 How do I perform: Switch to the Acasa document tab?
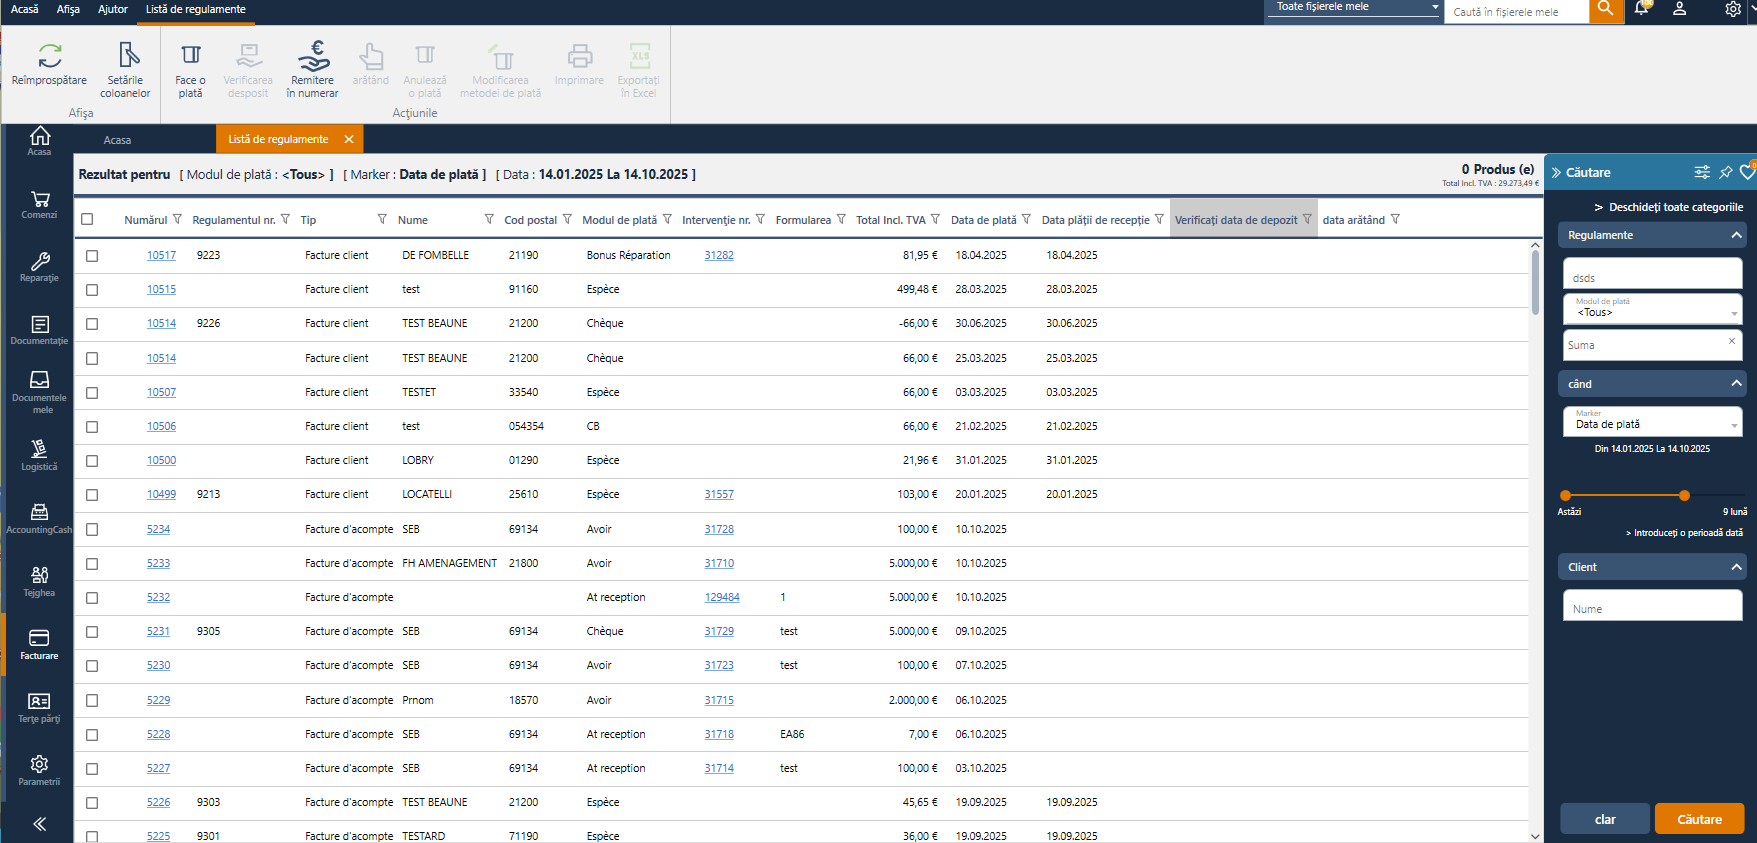coord(117,140)
